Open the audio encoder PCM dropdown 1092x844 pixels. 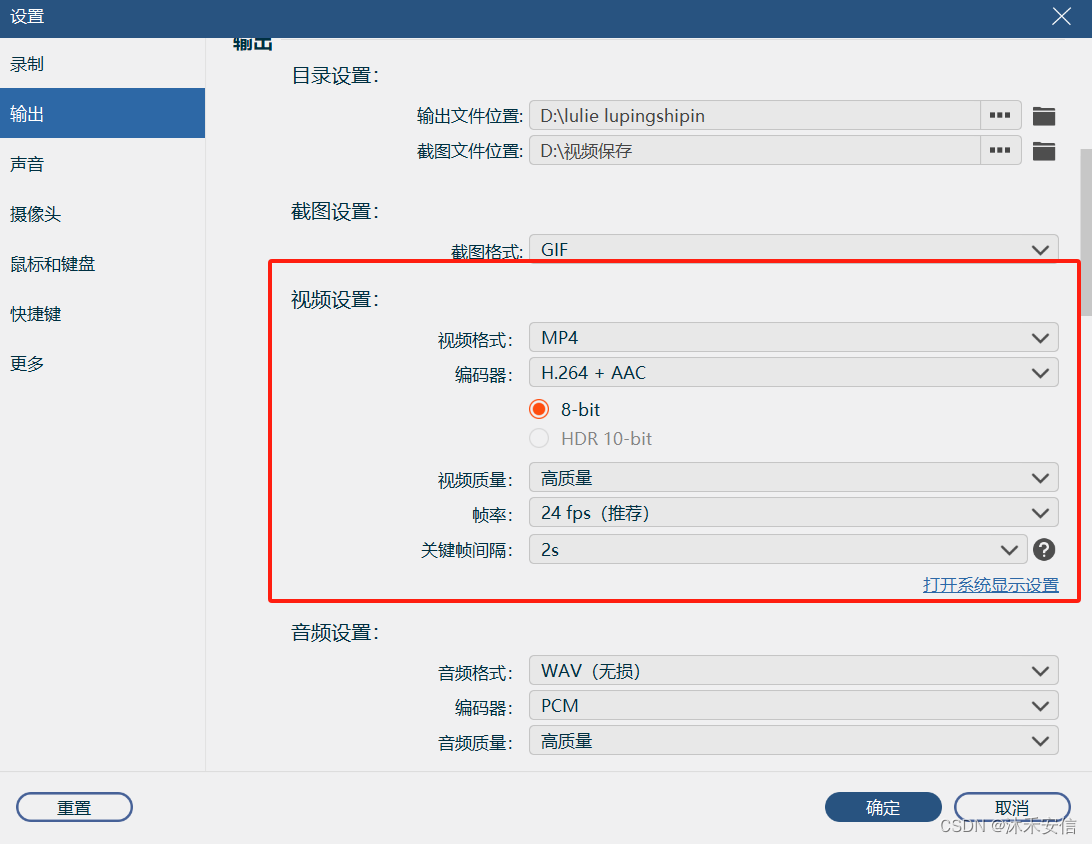click(794, 705)
